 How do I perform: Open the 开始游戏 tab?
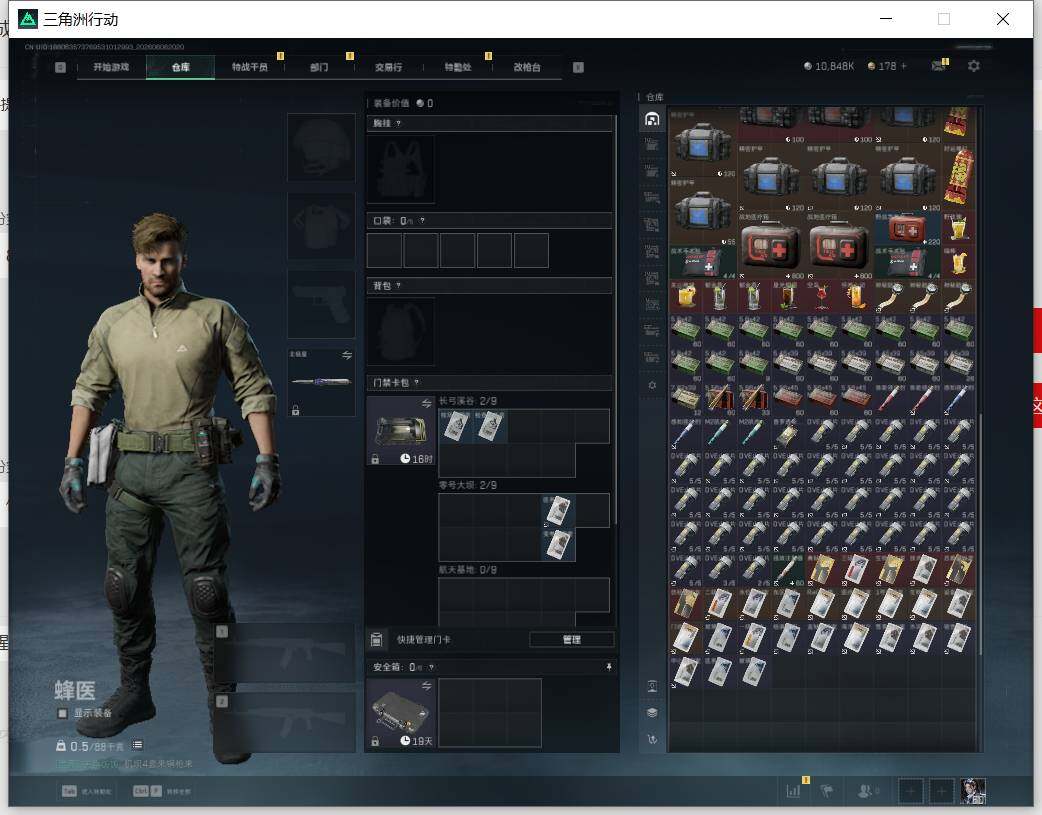(111, 67)
